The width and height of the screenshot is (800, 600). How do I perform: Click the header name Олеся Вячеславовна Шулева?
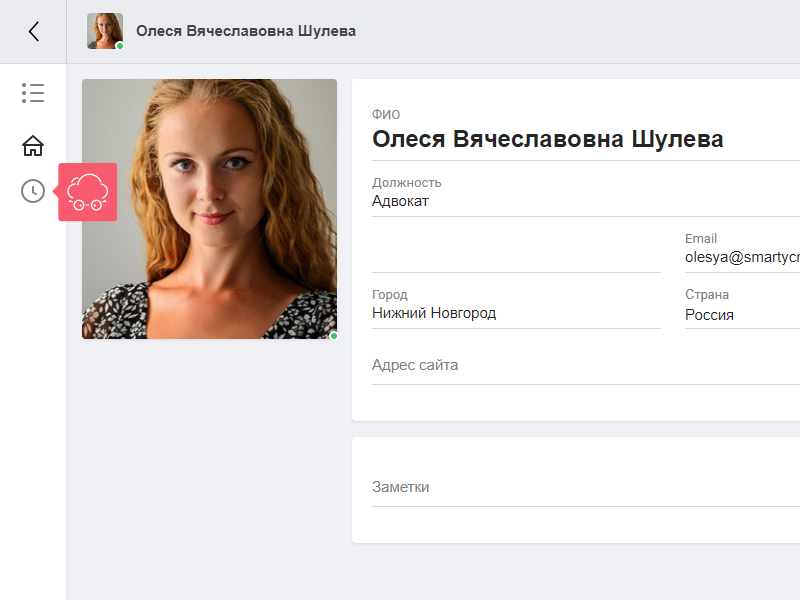click(x=246, y=31)
